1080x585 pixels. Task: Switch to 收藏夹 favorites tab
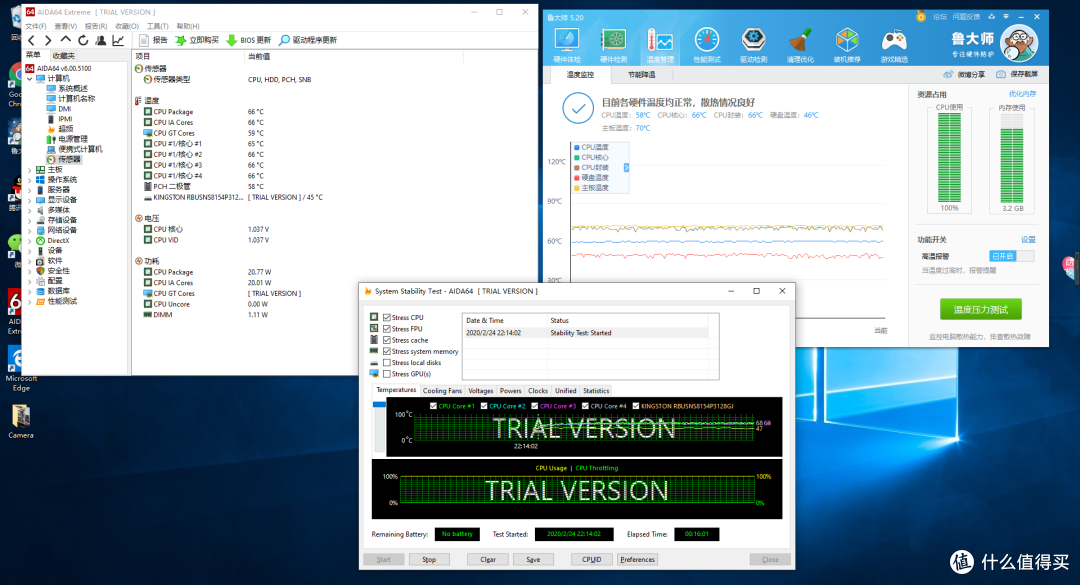(x=63, y=56)
